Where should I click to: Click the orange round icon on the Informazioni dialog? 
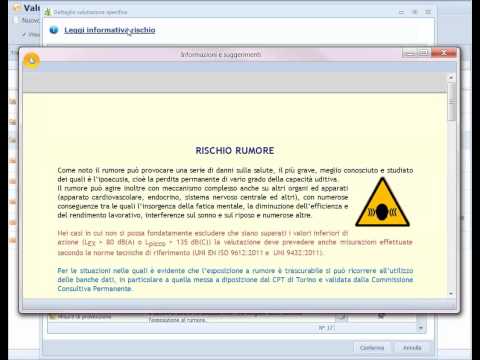(32, 61)
